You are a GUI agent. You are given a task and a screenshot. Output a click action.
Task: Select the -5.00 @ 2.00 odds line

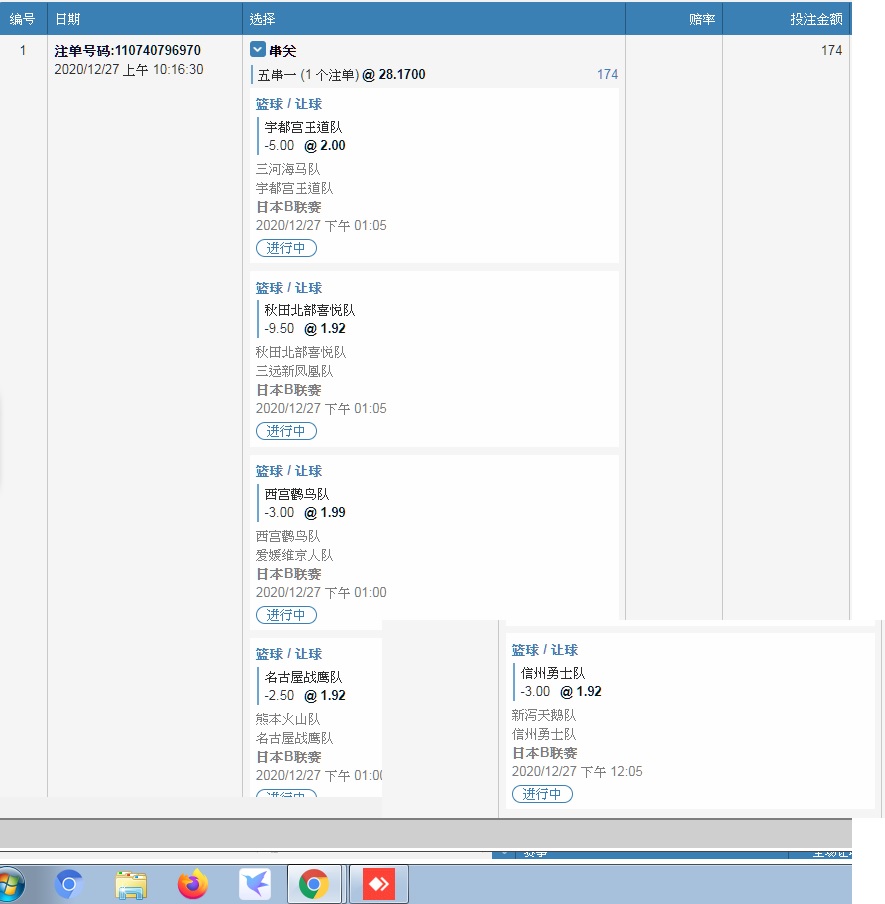[304, 145]
